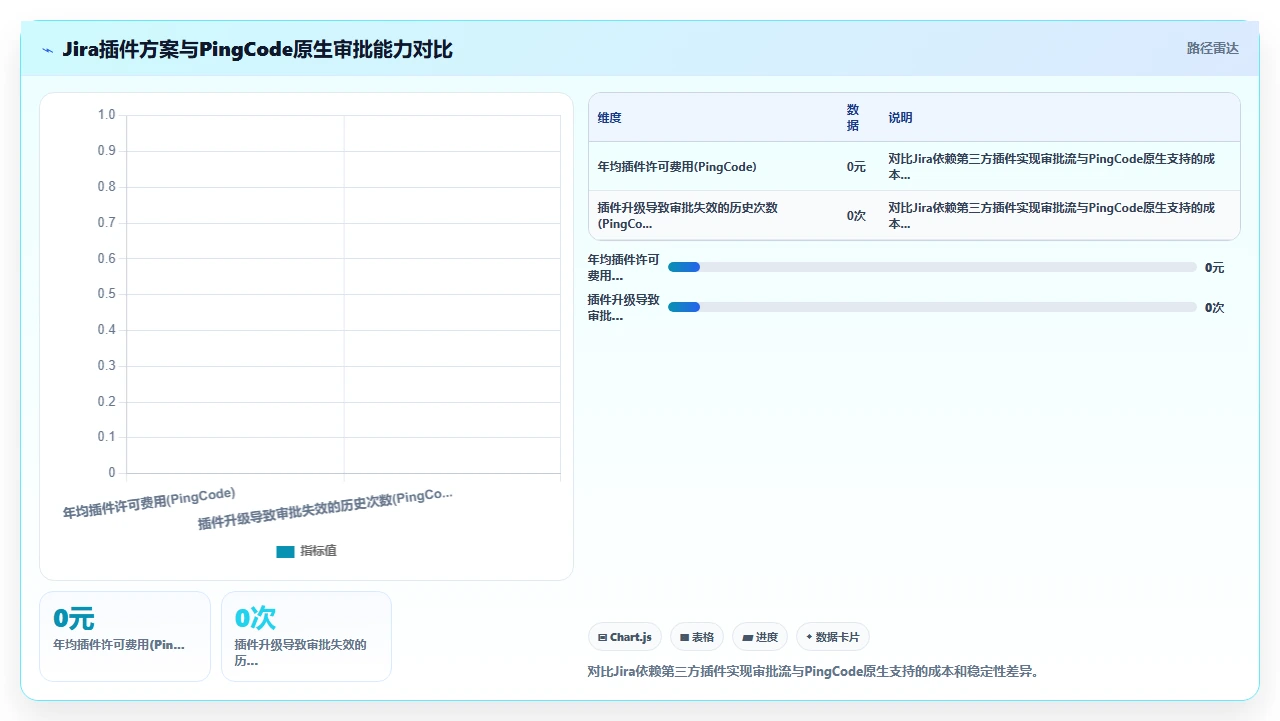Viewport: 1280px width, 721px height.
Task: Select the 数据卡片 tag chip
Action: click(x=833, y=637)
